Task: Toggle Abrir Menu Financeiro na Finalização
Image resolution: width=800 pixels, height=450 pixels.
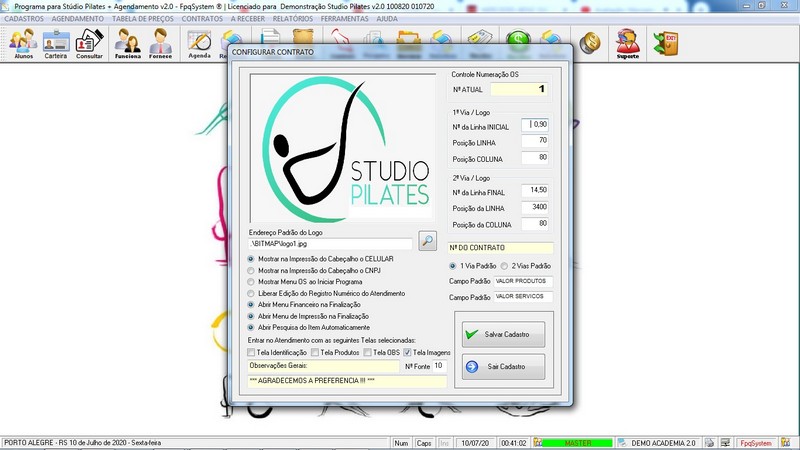Action: tap(251, 305)
